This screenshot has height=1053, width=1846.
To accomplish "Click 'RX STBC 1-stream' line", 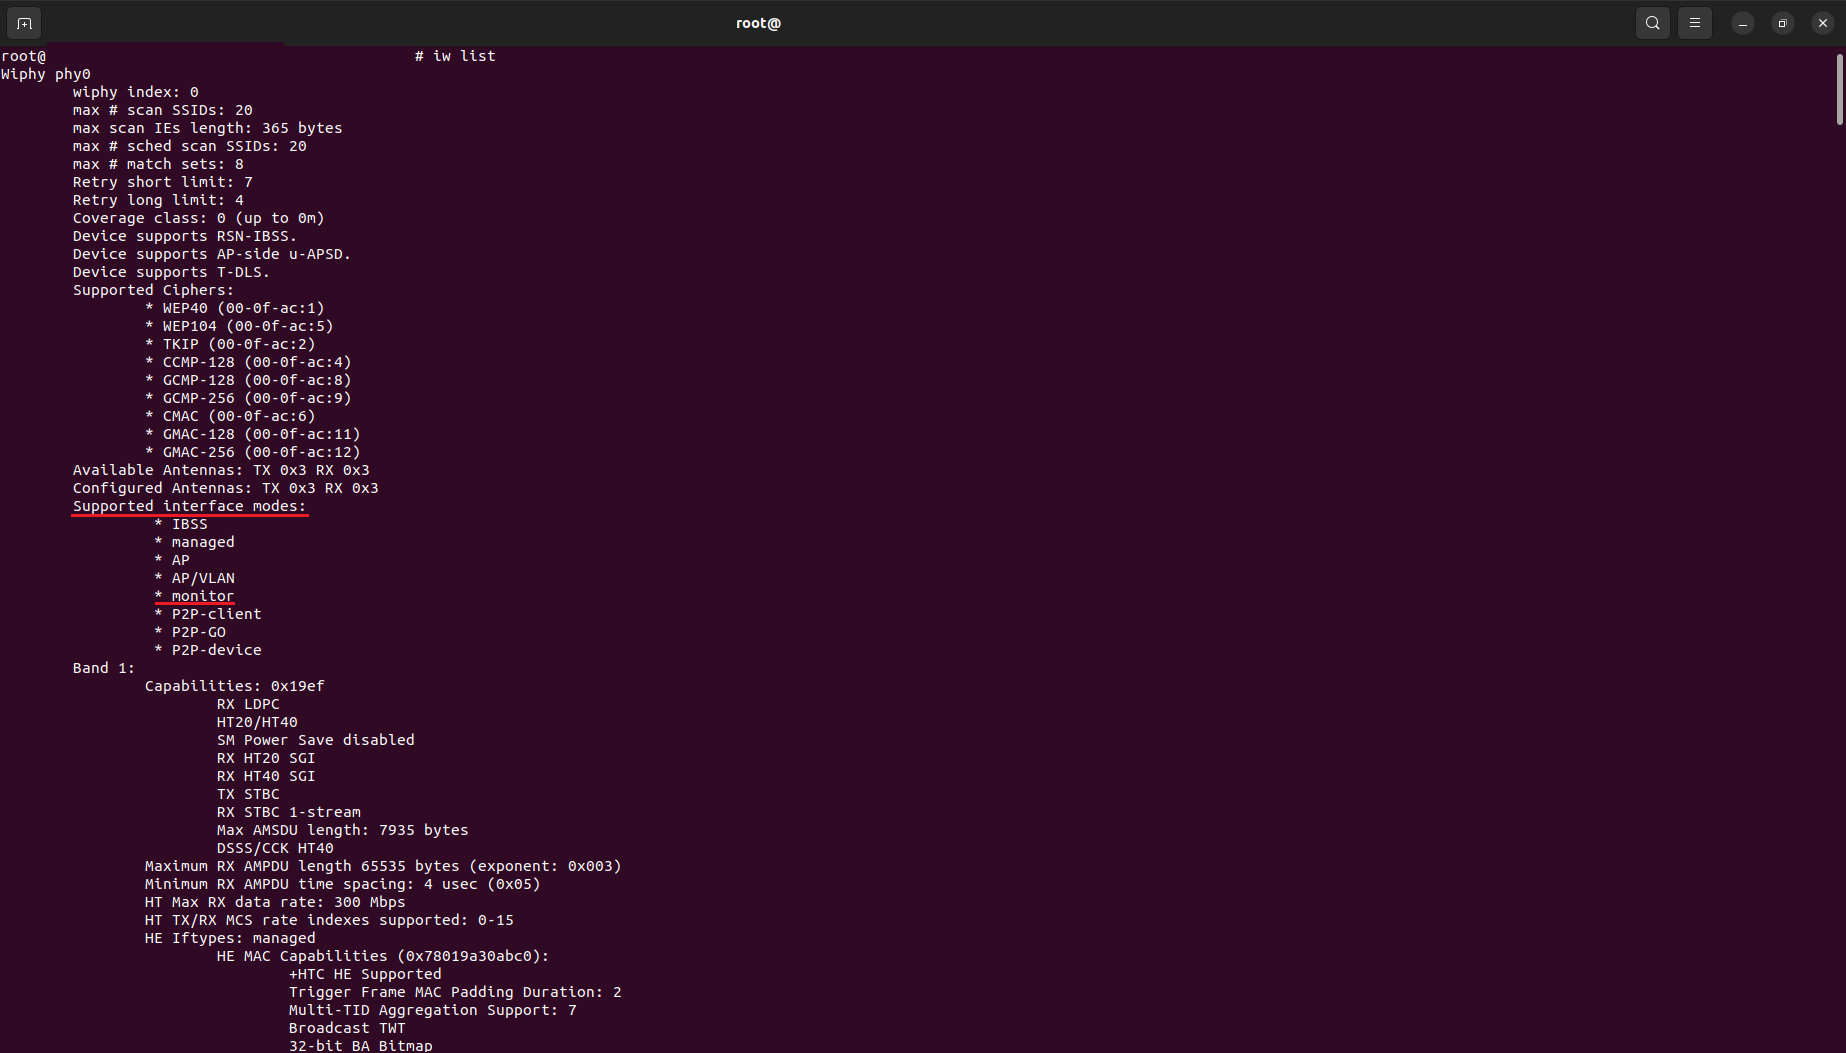I will (289, 812).
